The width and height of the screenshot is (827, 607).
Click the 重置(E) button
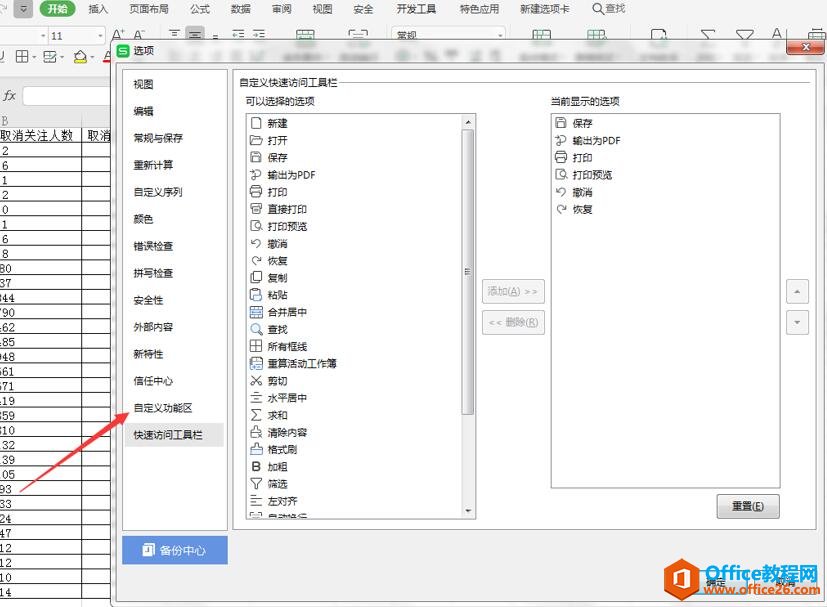748,506
